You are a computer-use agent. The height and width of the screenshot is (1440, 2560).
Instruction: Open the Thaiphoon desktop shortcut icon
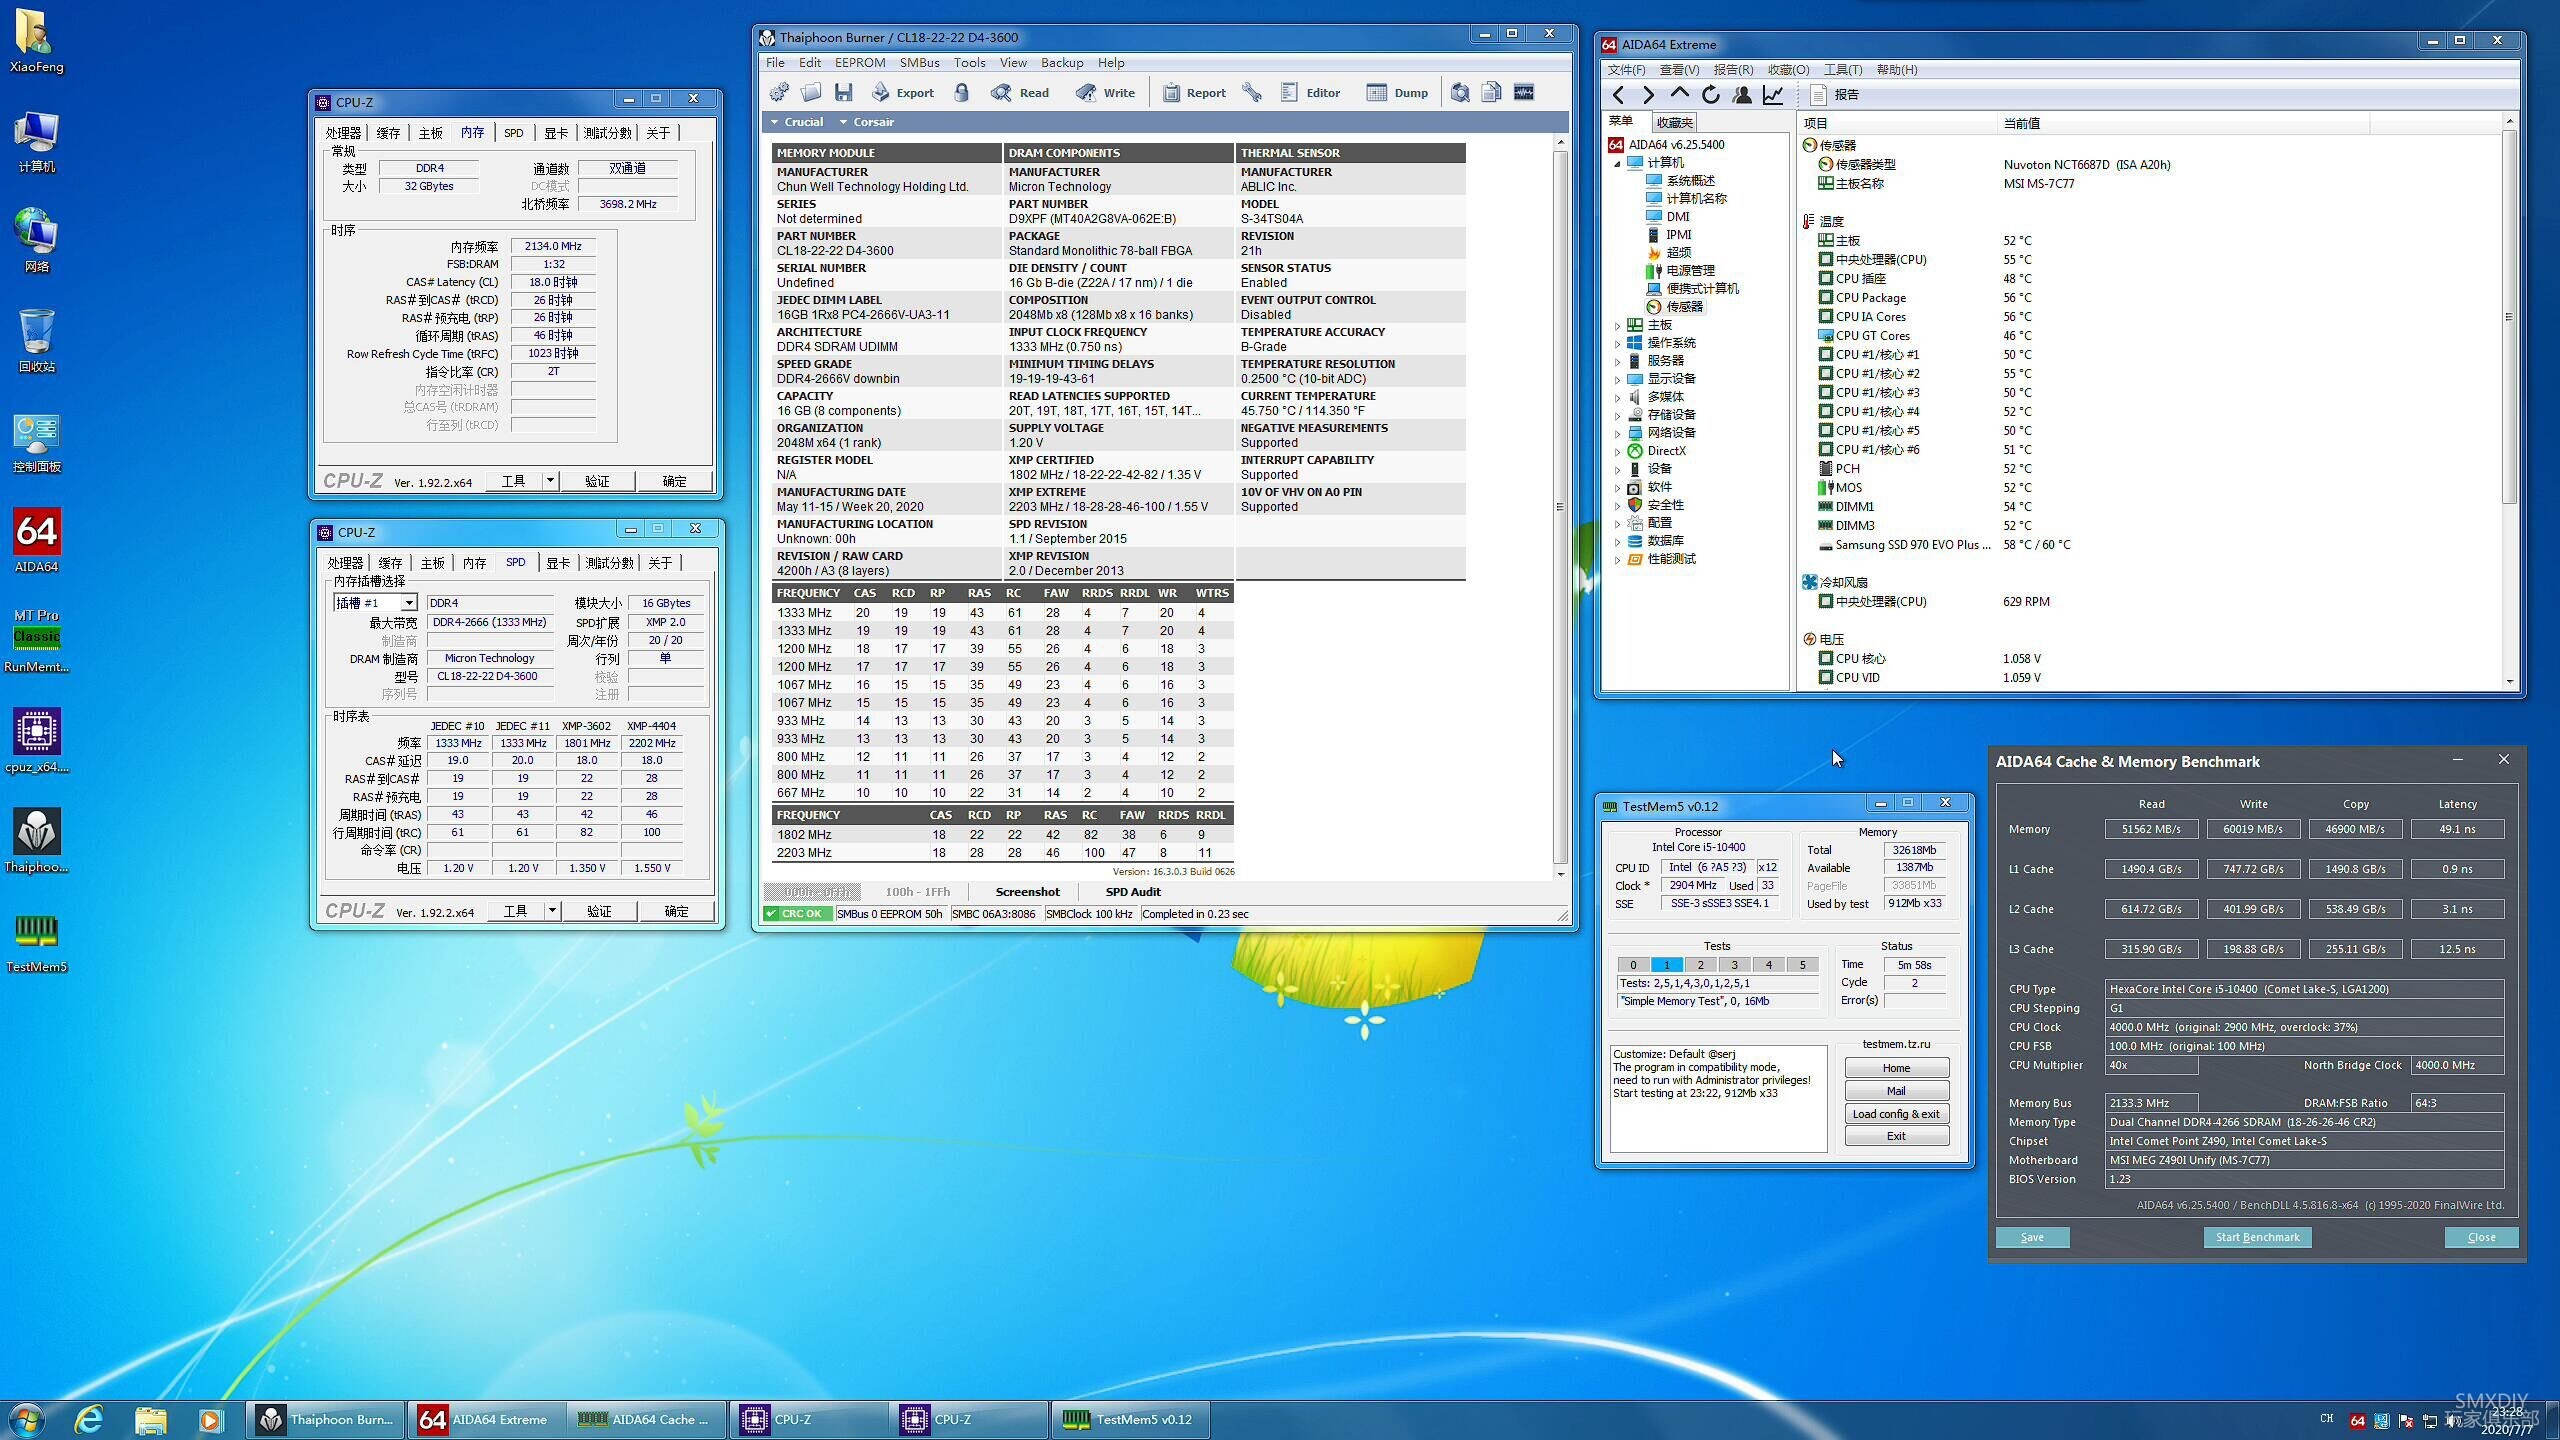point(37,840)
